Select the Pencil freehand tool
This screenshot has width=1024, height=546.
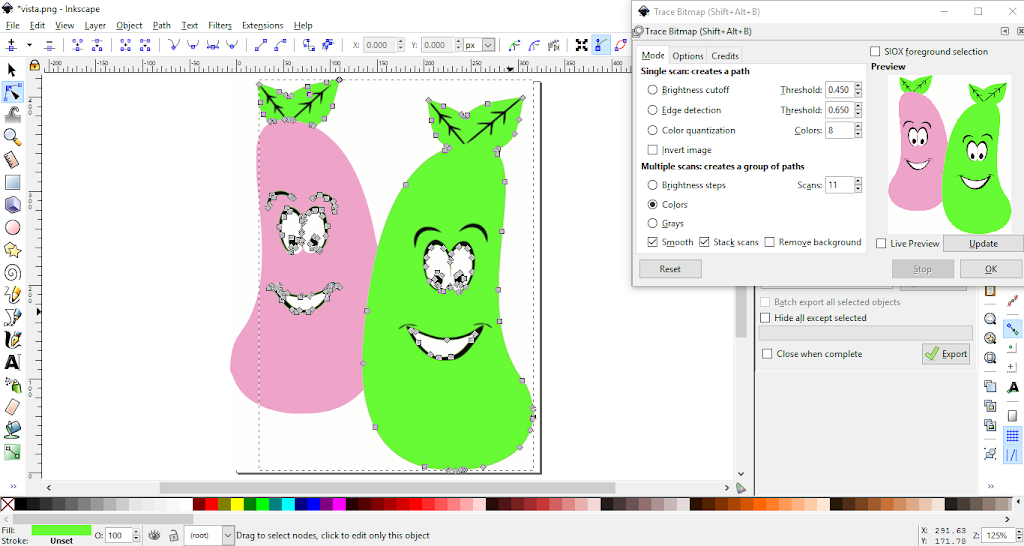pos(12,295)
